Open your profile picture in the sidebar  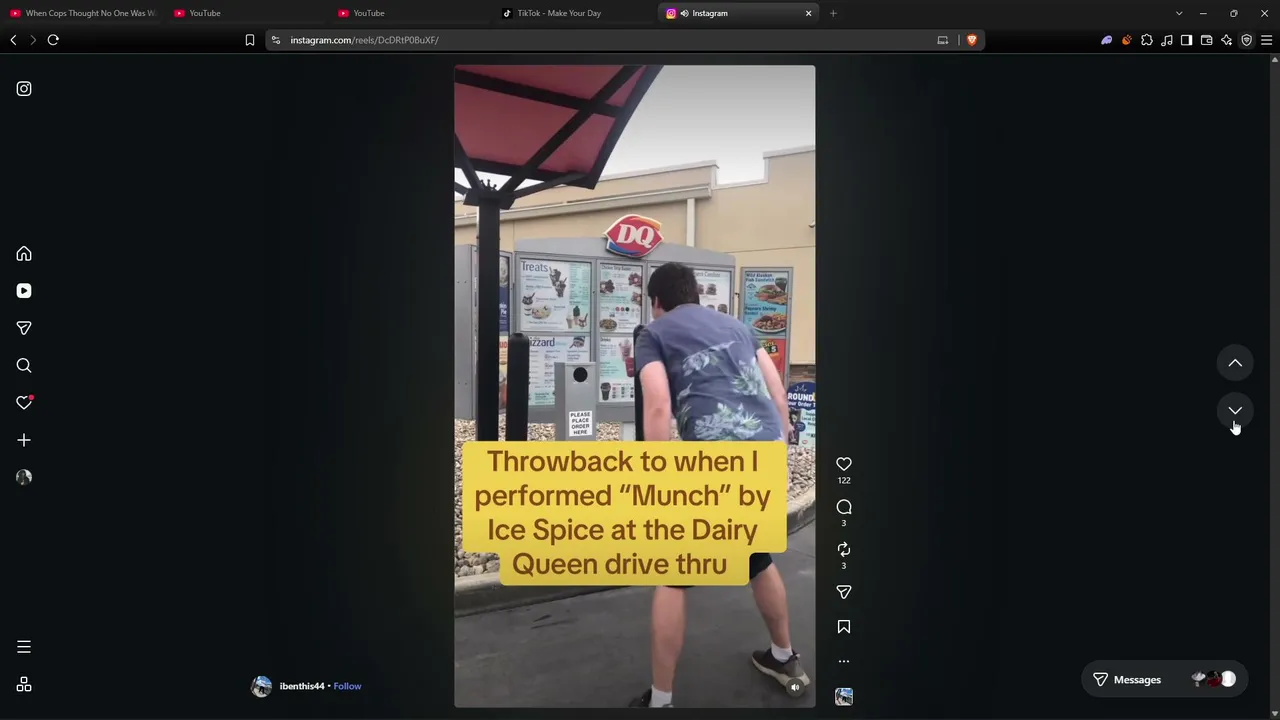pos(24,477)
